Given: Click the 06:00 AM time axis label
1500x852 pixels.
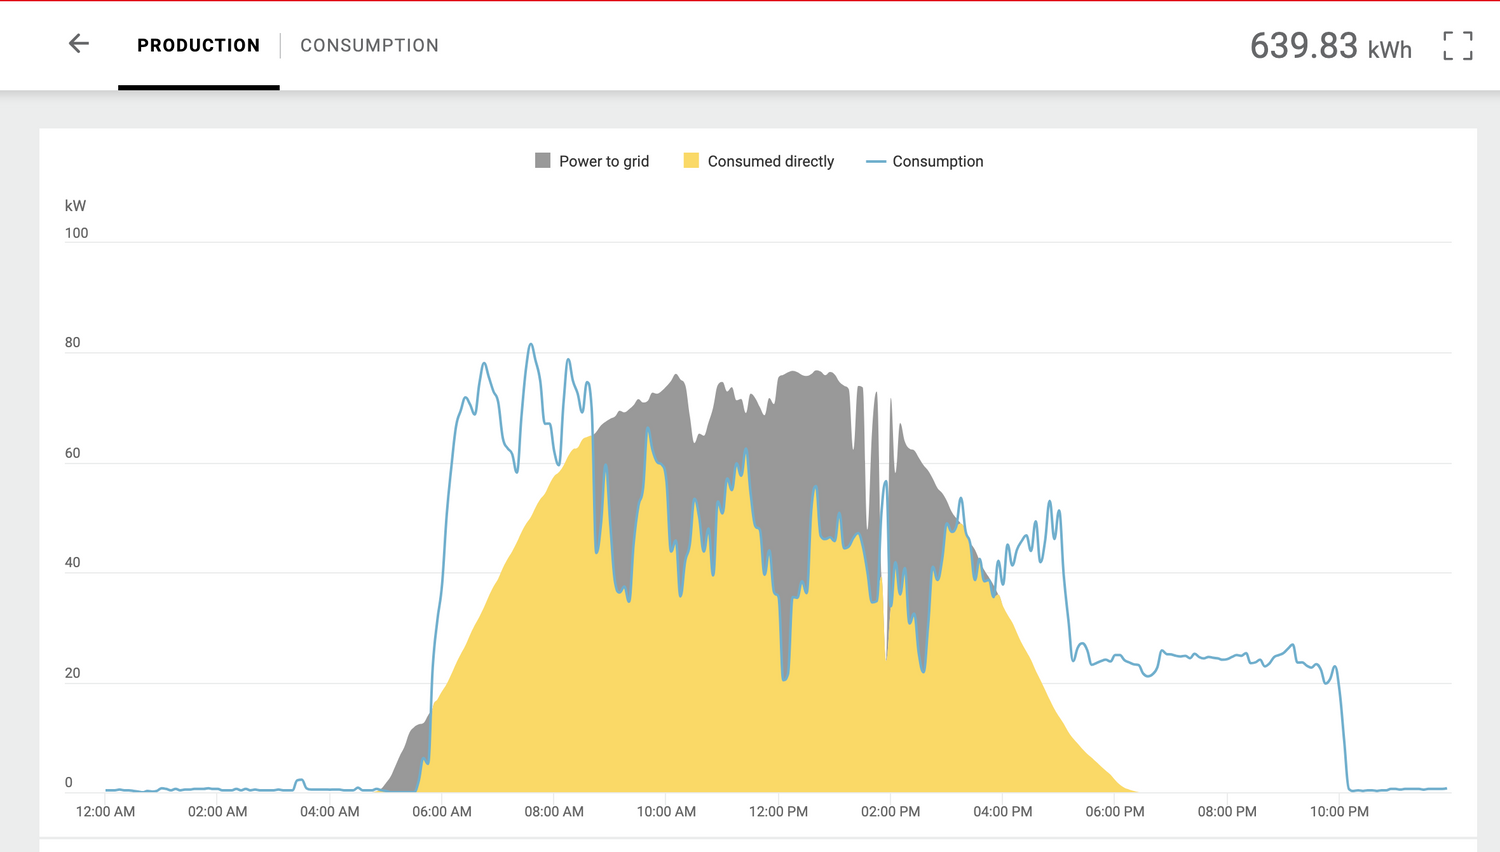Looking at the screenshot, I should tap(442, 812).
